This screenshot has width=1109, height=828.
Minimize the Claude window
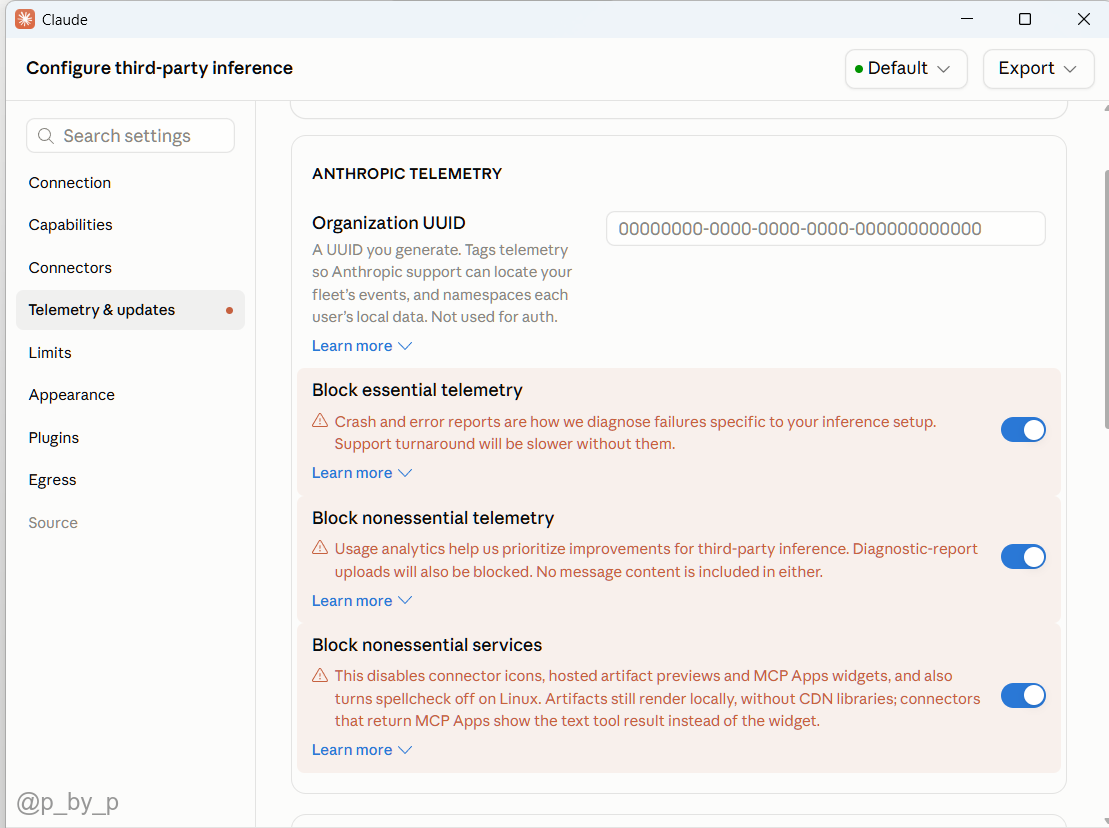(x=967, y=19)
